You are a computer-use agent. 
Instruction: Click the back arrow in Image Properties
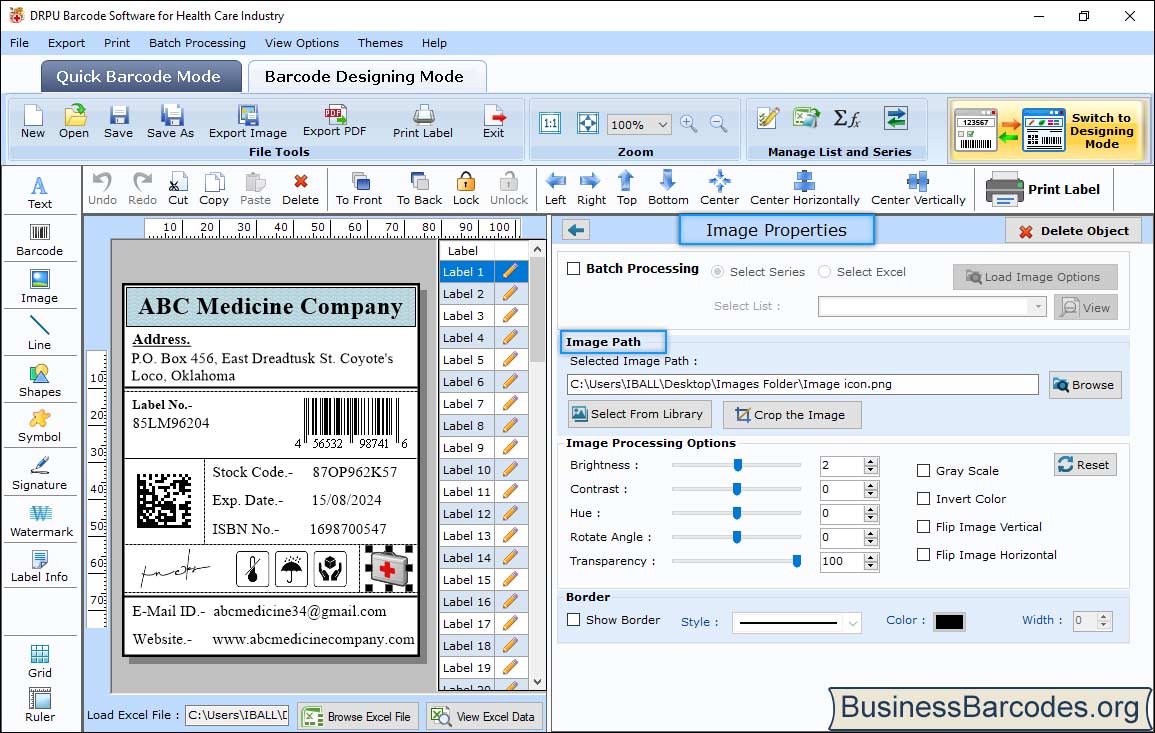coord(576,231)
